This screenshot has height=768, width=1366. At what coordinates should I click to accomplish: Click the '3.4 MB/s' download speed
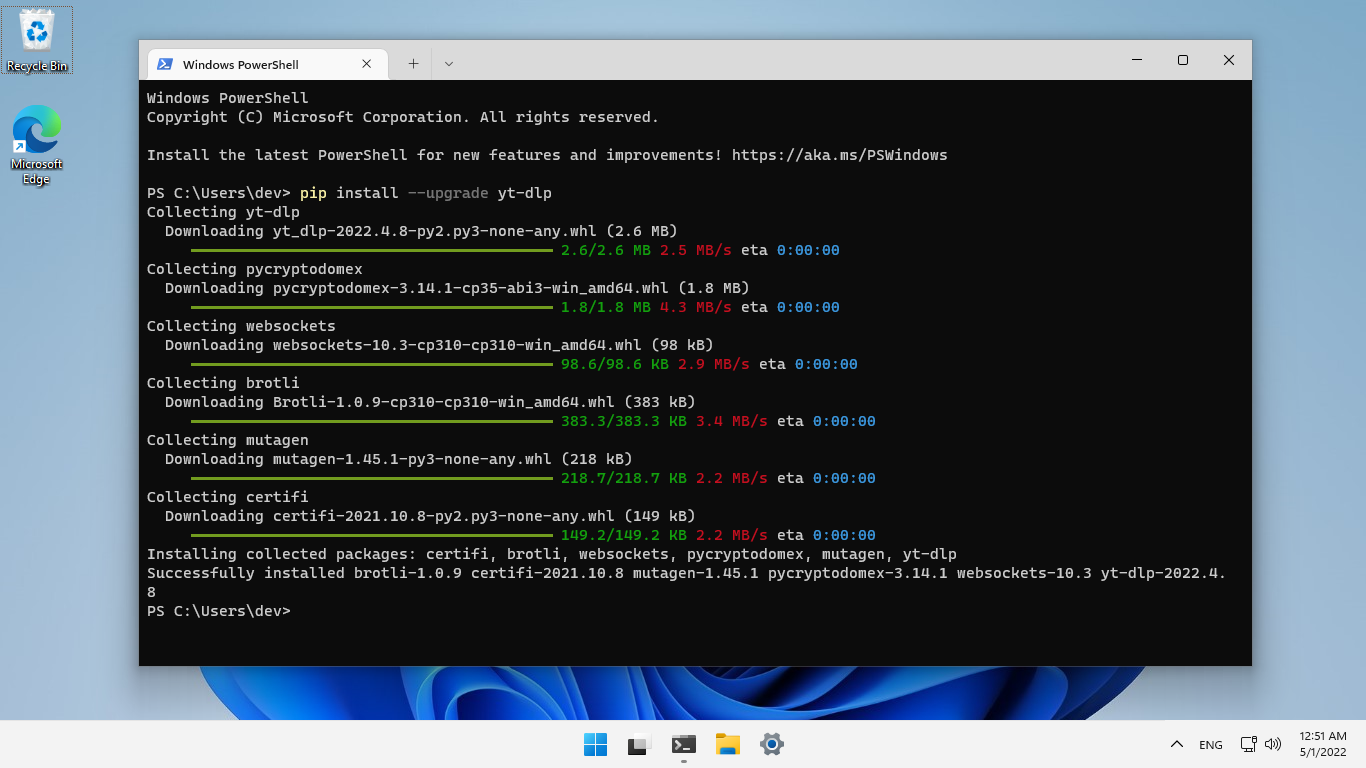pyautogui.click(x=732, y=421)
